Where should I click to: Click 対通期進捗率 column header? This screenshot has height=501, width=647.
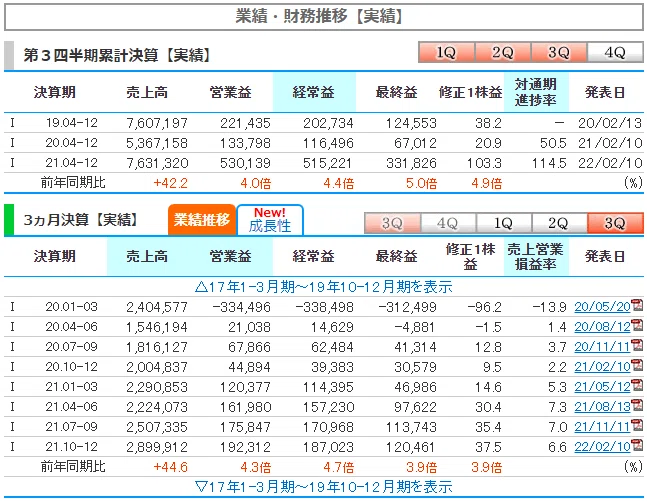[536, 92]
